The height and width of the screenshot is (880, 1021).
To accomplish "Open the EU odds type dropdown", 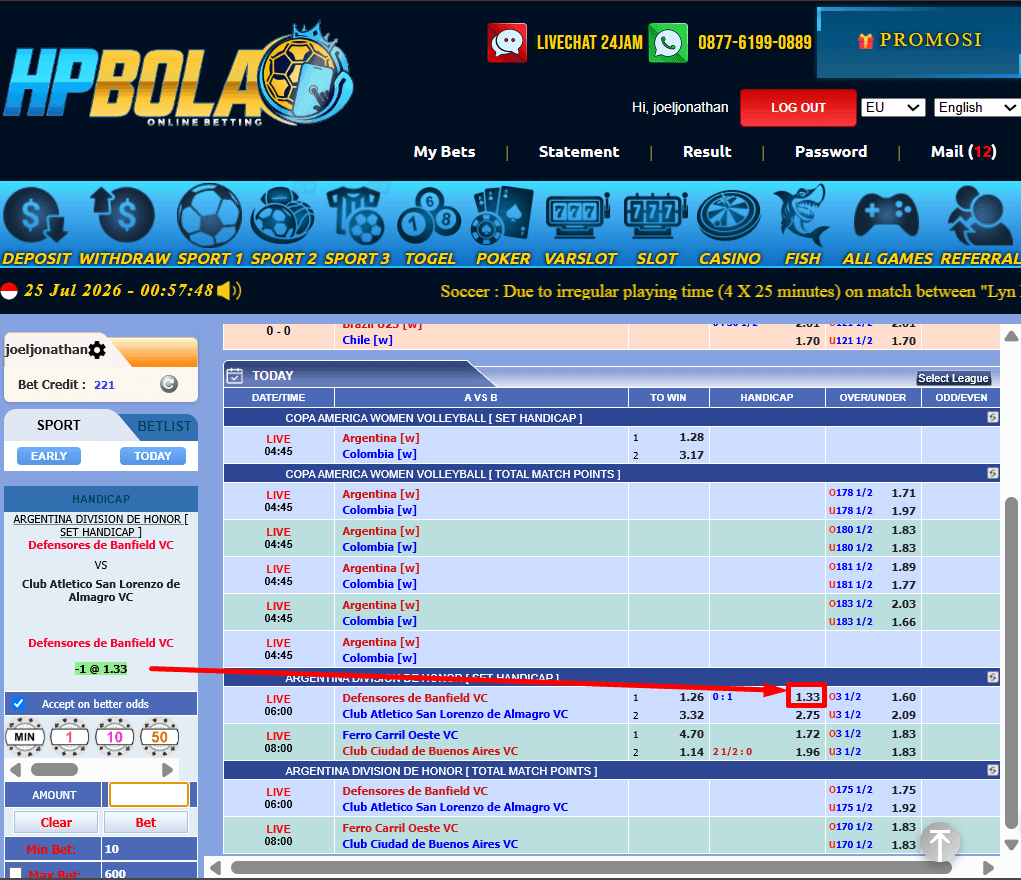I will pos(893,107).
